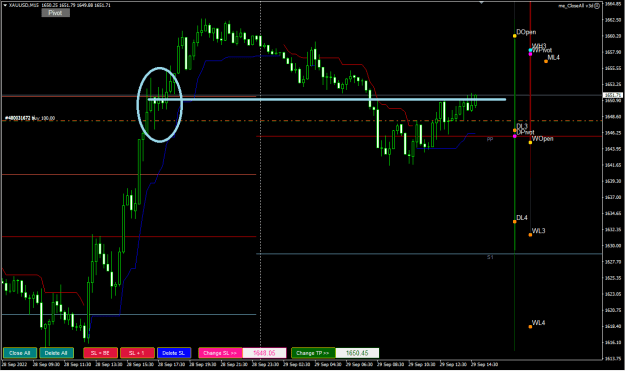Screen dimensions: 625x371
Task: Click the Pivot button
Action: point(55,13)
